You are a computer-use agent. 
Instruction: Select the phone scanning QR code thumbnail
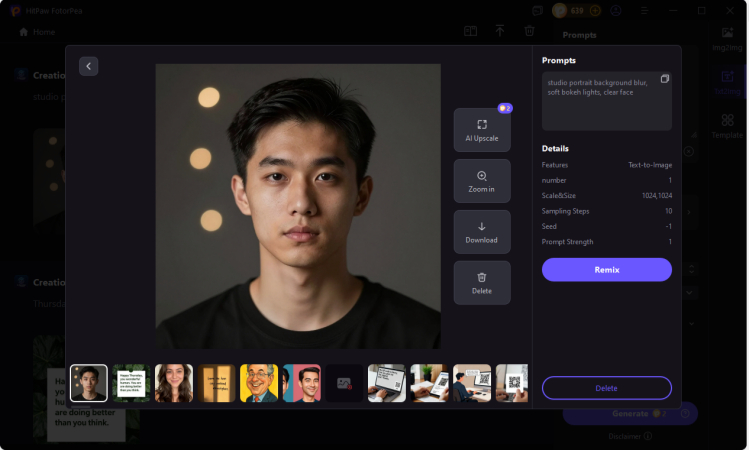coord(429,383)
